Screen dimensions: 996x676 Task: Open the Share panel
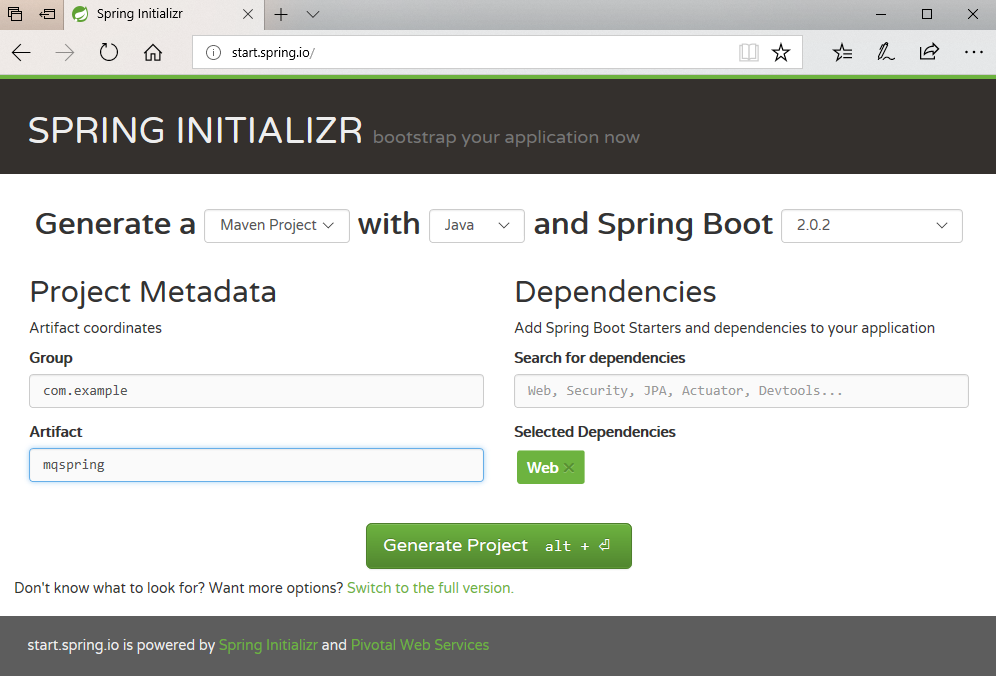[x=930, y=51]
